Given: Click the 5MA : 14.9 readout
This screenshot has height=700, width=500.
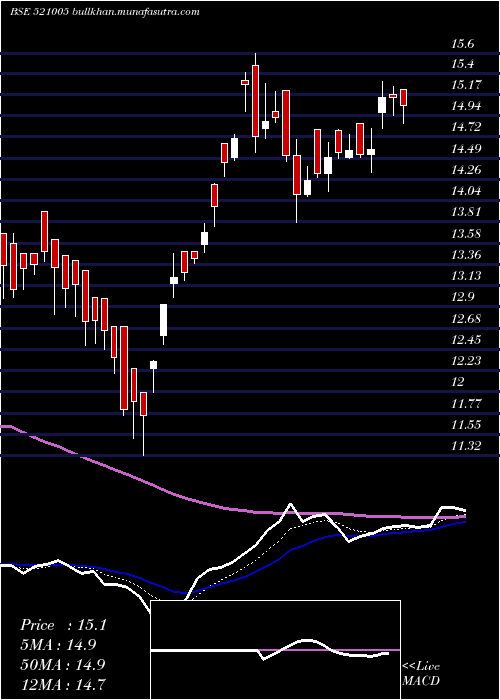Looking at the screenshot, I should click(58, 645).
